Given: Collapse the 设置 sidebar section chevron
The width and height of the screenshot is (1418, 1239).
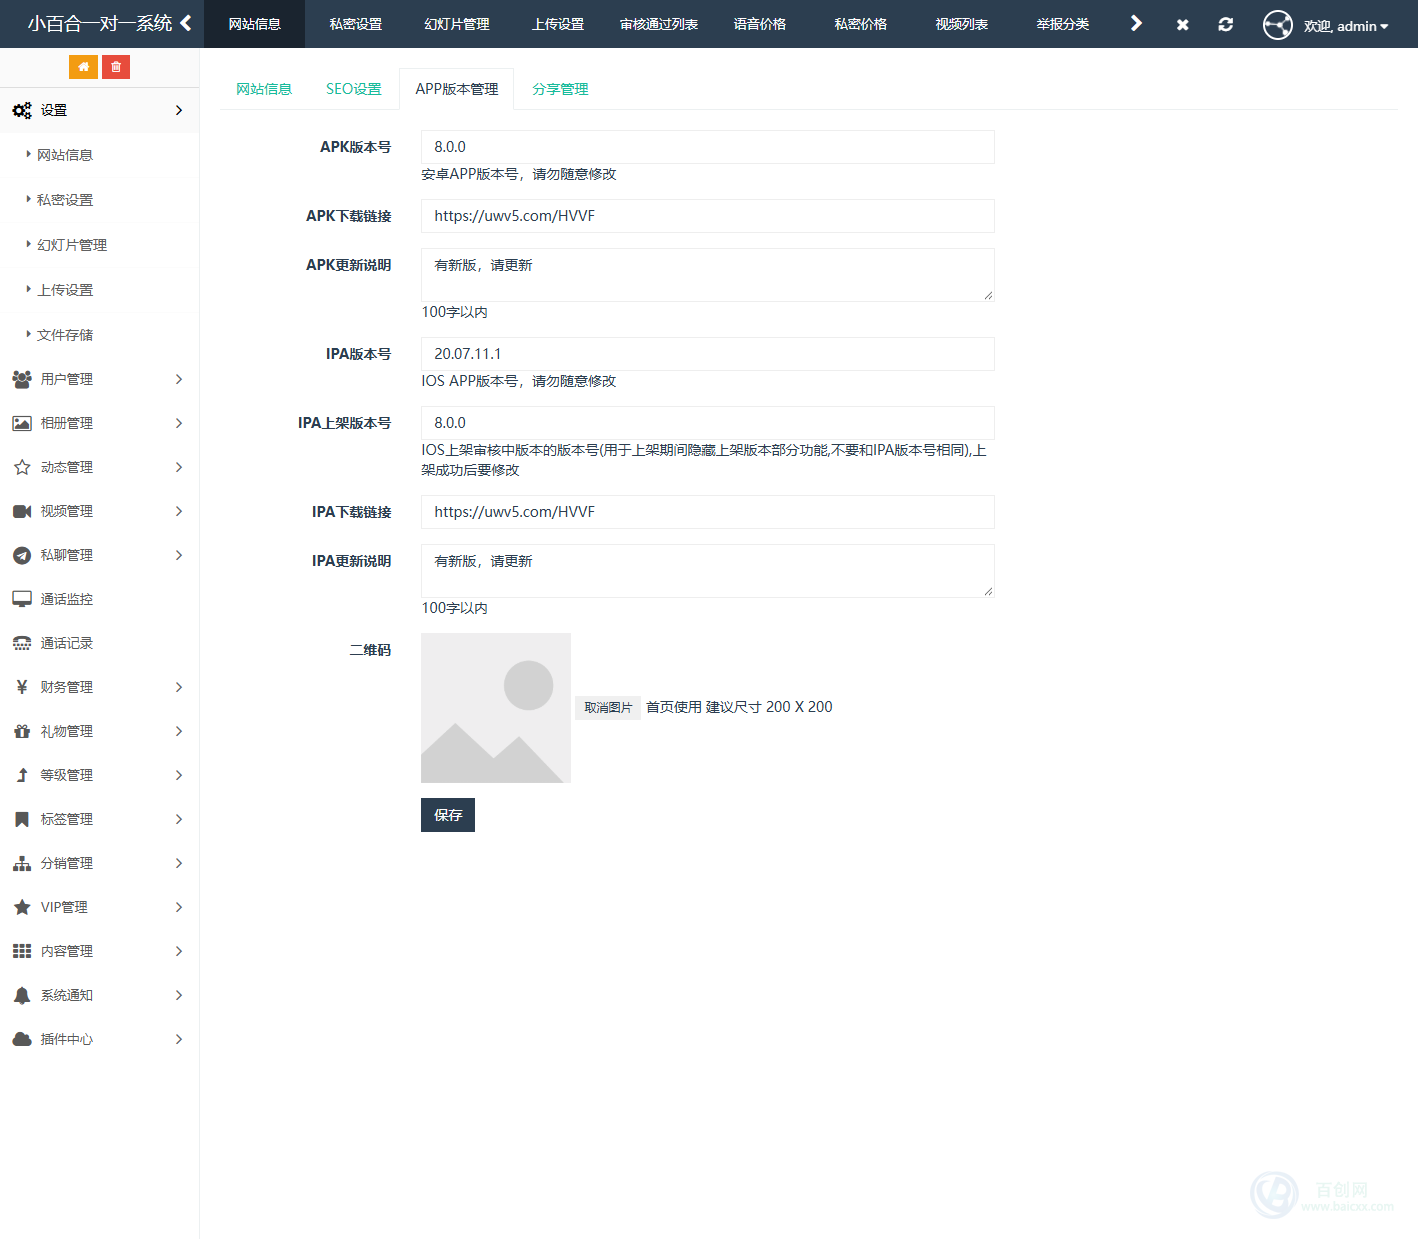Looking at the screenshot, I should point(179,110).
